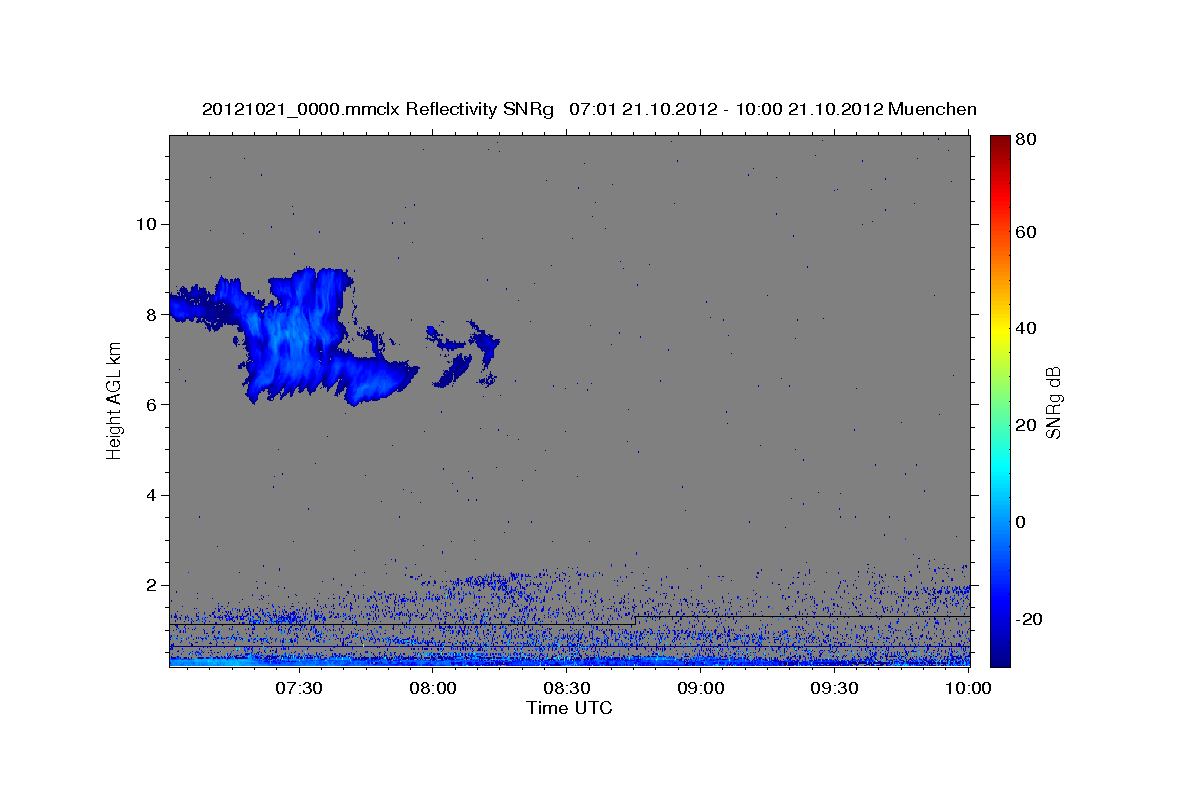This screenshot has width=1200, height=800.
Task: Click the 10:00 time tick label
Action: (966, 688)
